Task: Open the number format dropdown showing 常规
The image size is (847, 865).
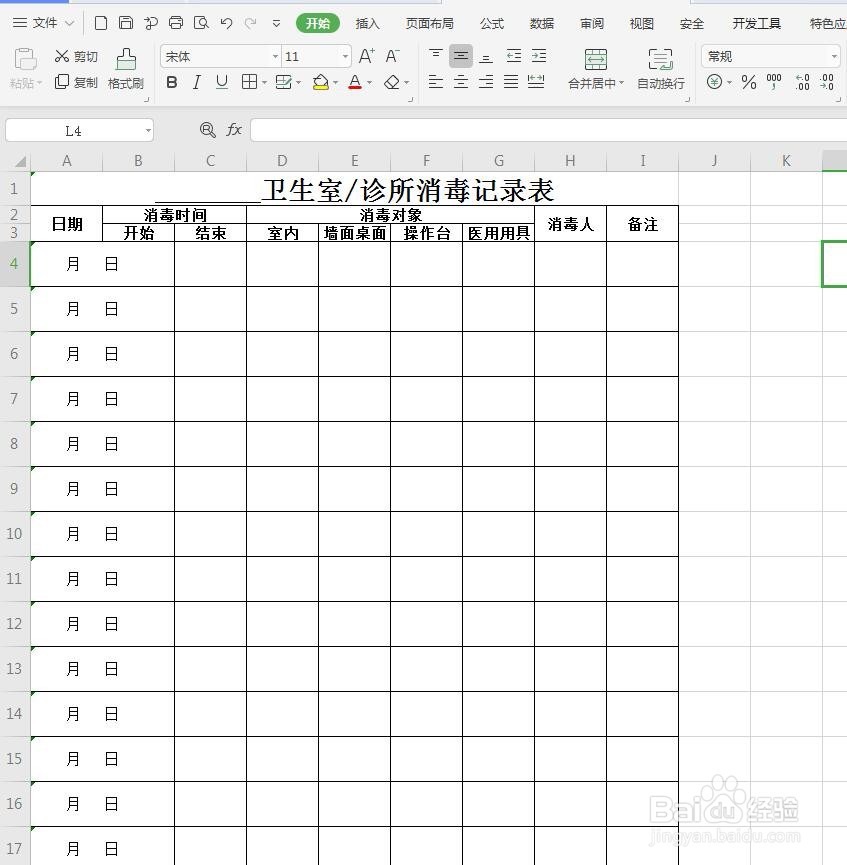Action: (834, 56)
